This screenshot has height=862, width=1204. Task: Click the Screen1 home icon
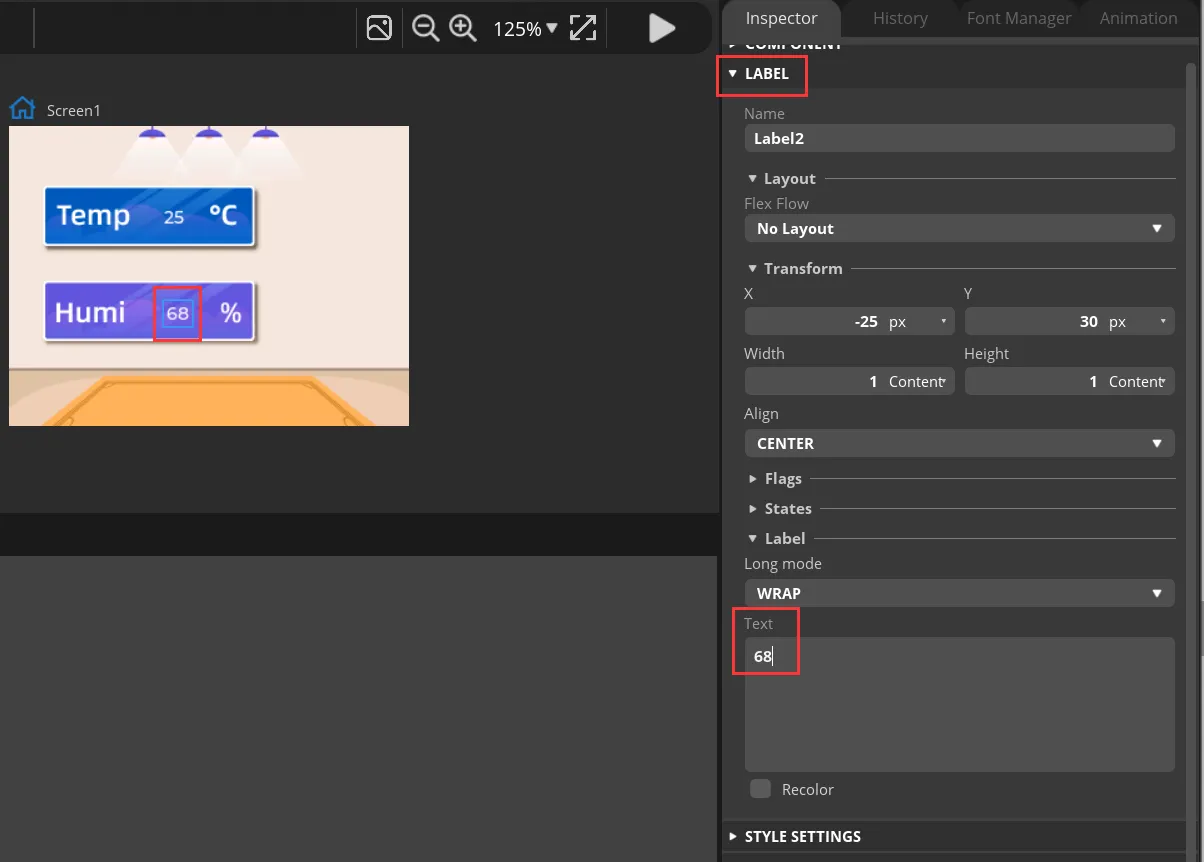pos(22,109)
